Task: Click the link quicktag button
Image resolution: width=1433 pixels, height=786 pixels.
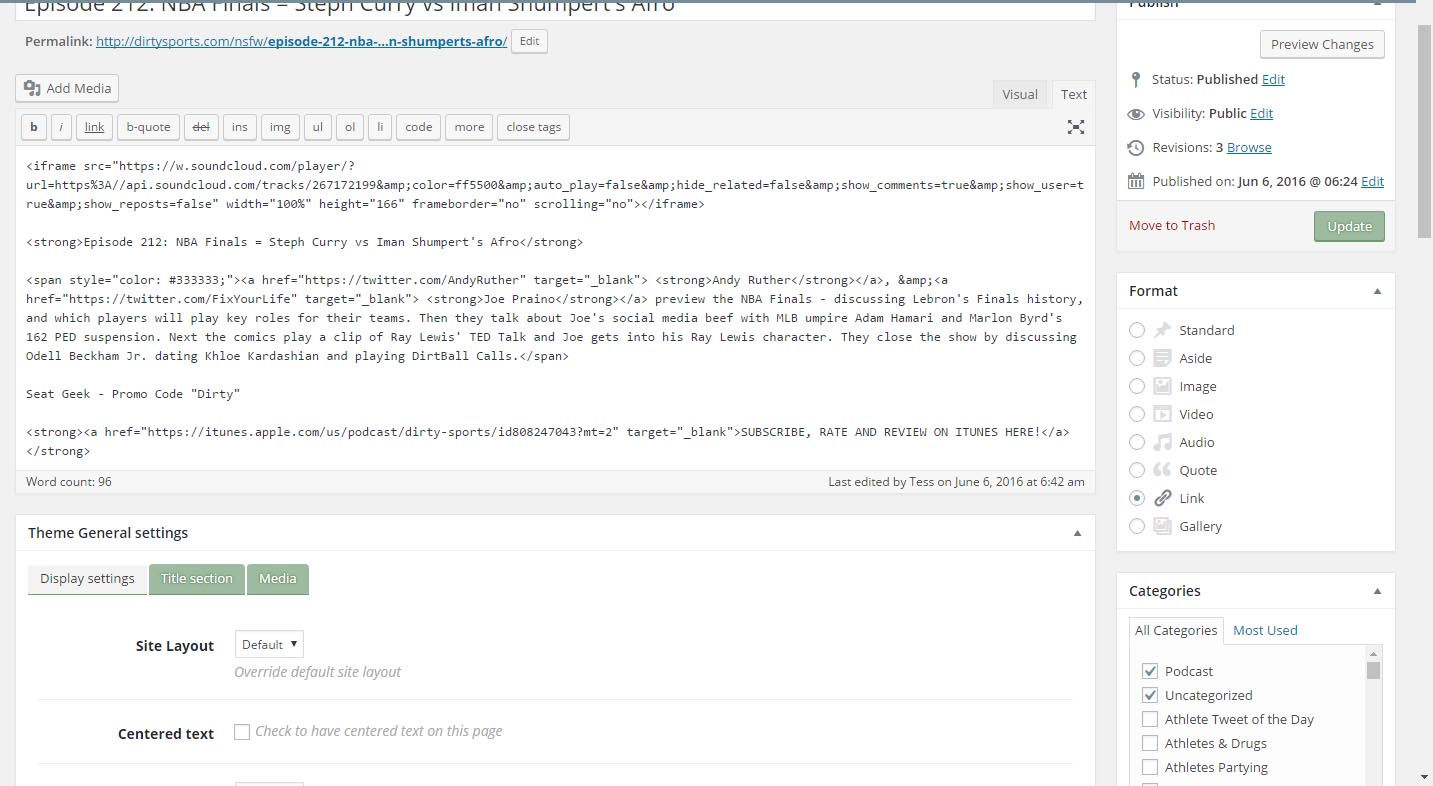Action: (94, 127)
